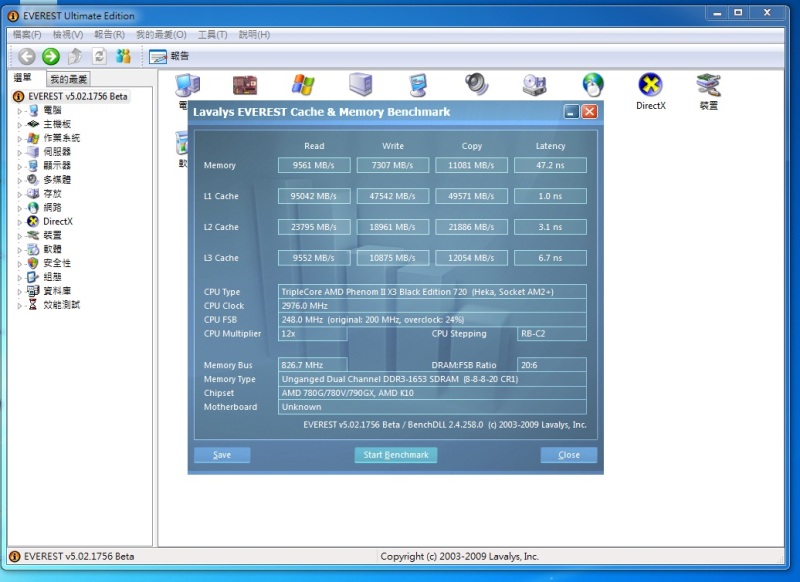Click the Memory Type DDR3-1653 field
The width and height of the screenshot is (800, 582).
point(432,379)
